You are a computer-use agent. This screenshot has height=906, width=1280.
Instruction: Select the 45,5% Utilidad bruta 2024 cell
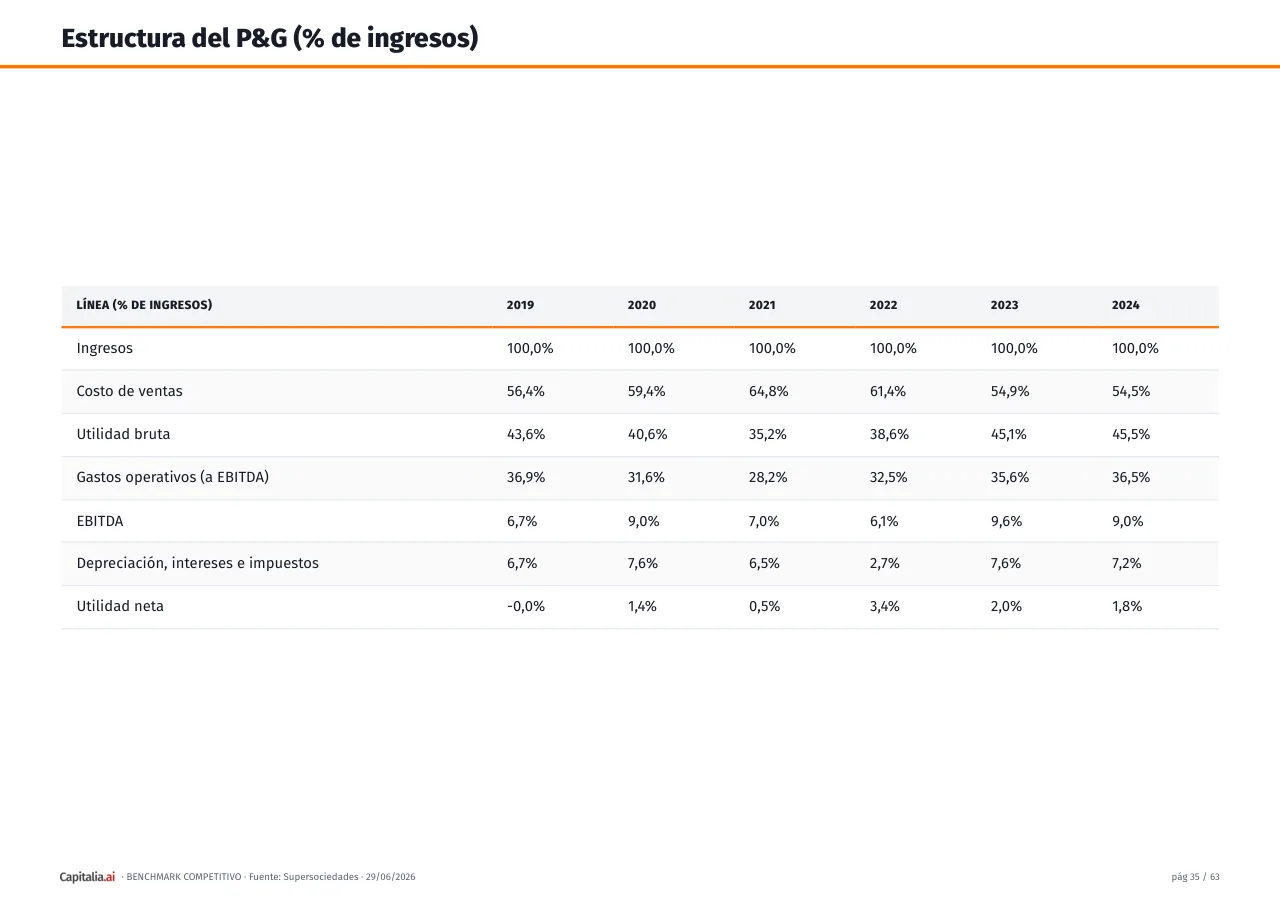pyautogui.click(x=1131, y=434)
